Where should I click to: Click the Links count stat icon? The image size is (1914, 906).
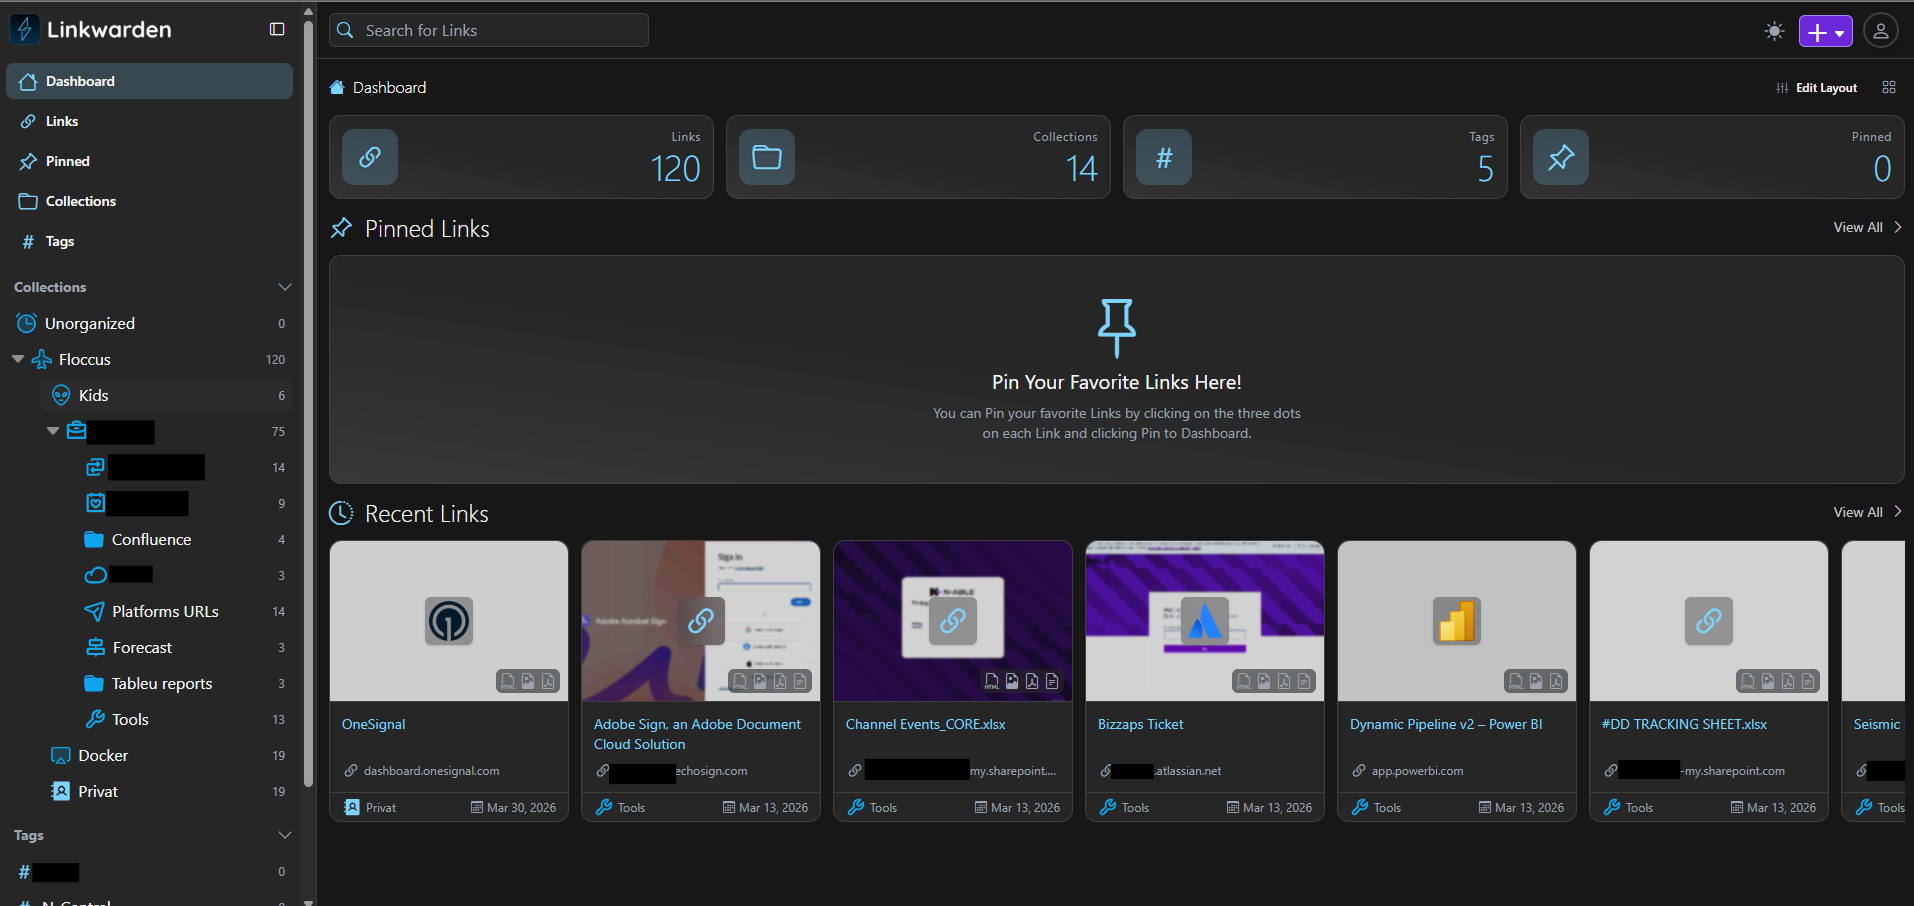click(x=370, y=157)
